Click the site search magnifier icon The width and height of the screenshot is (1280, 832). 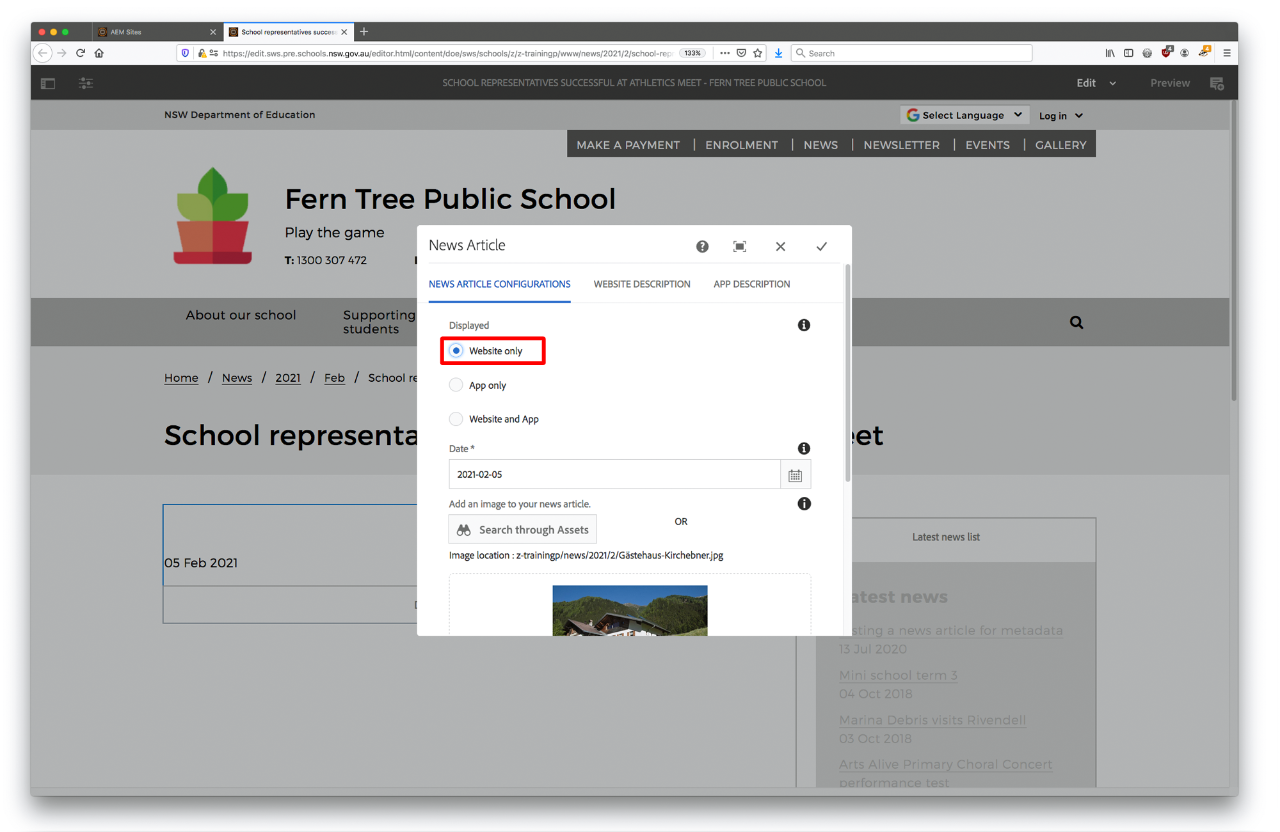pos(1076,323)
